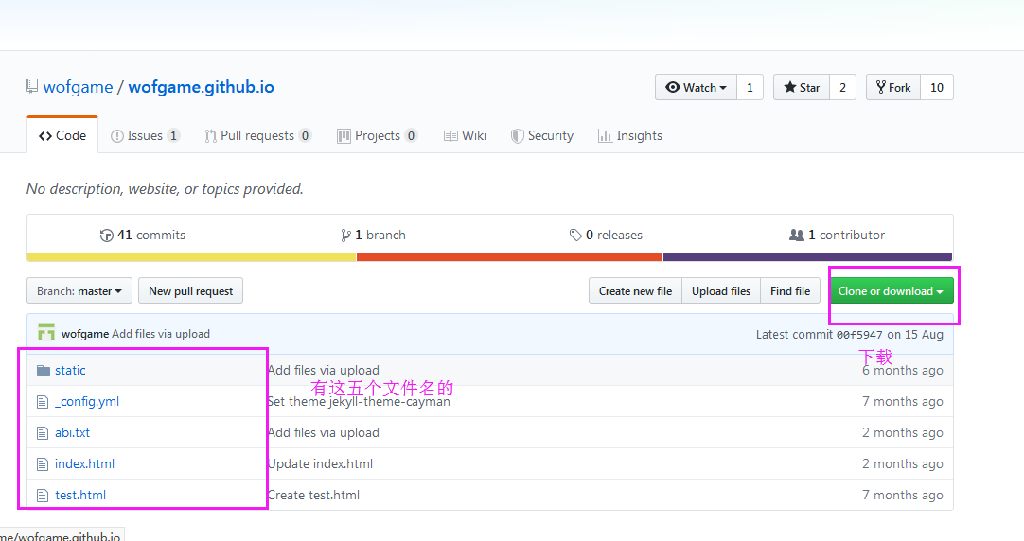Click the wofgame avatar in commit bar
1024x541 pixels.
point(46,333)
